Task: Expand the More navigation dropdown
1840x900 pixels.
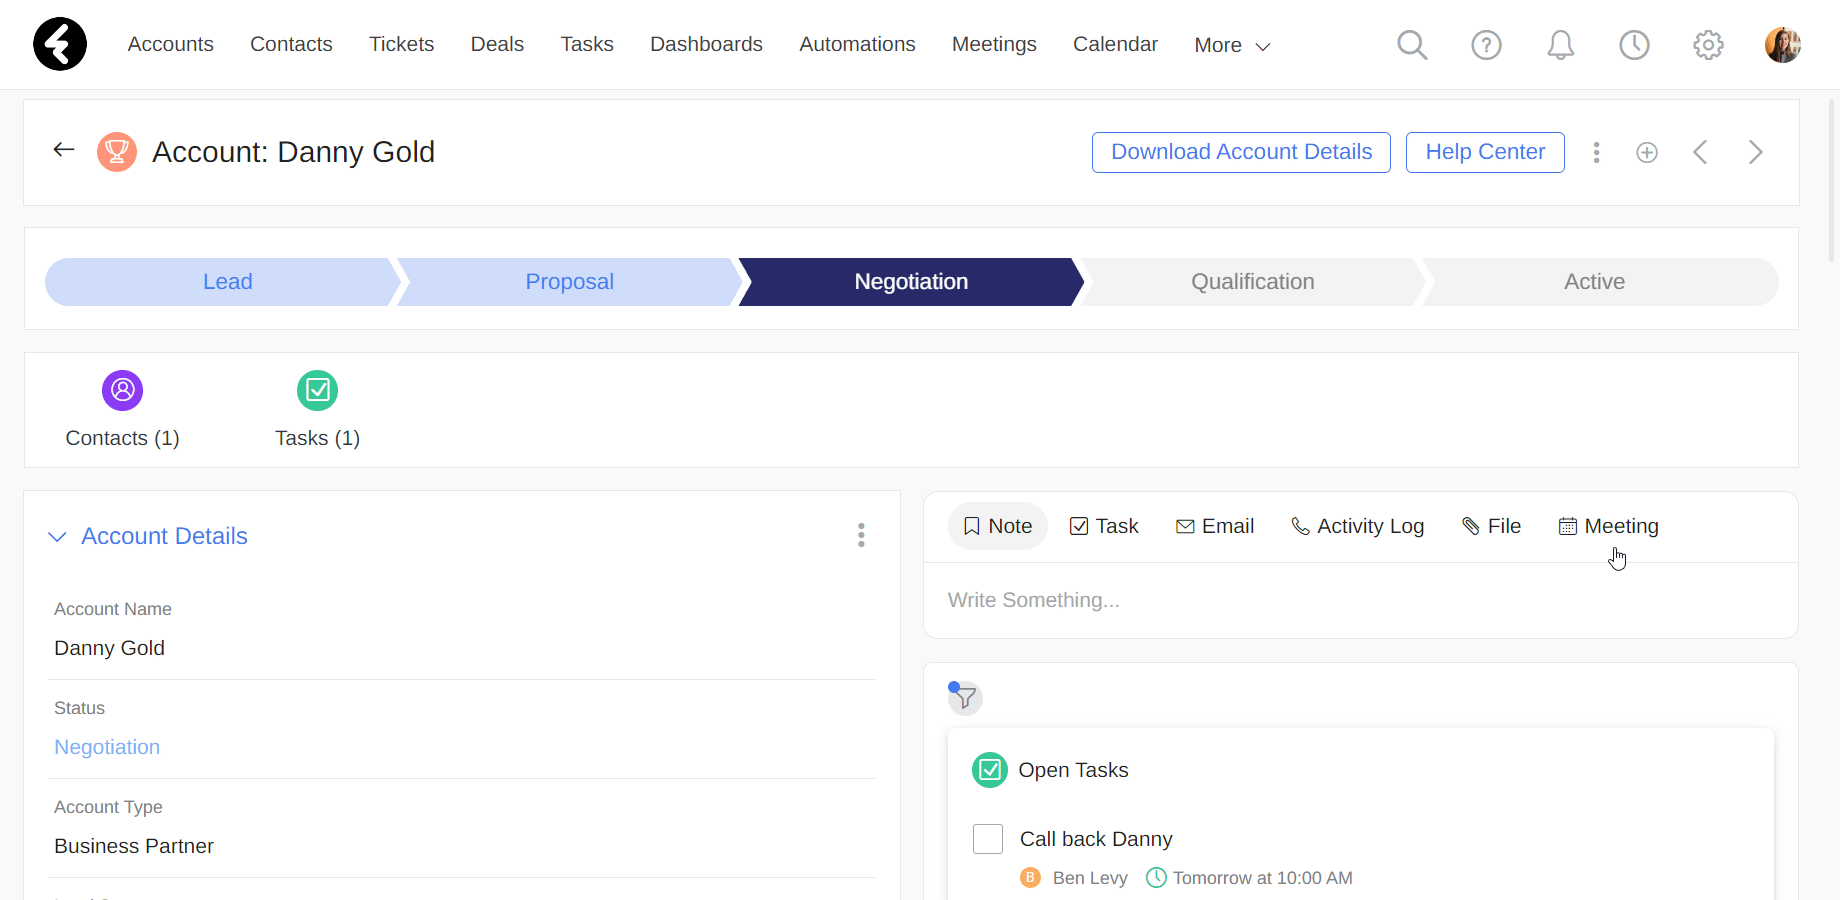Action: (x=1232, y=45)
